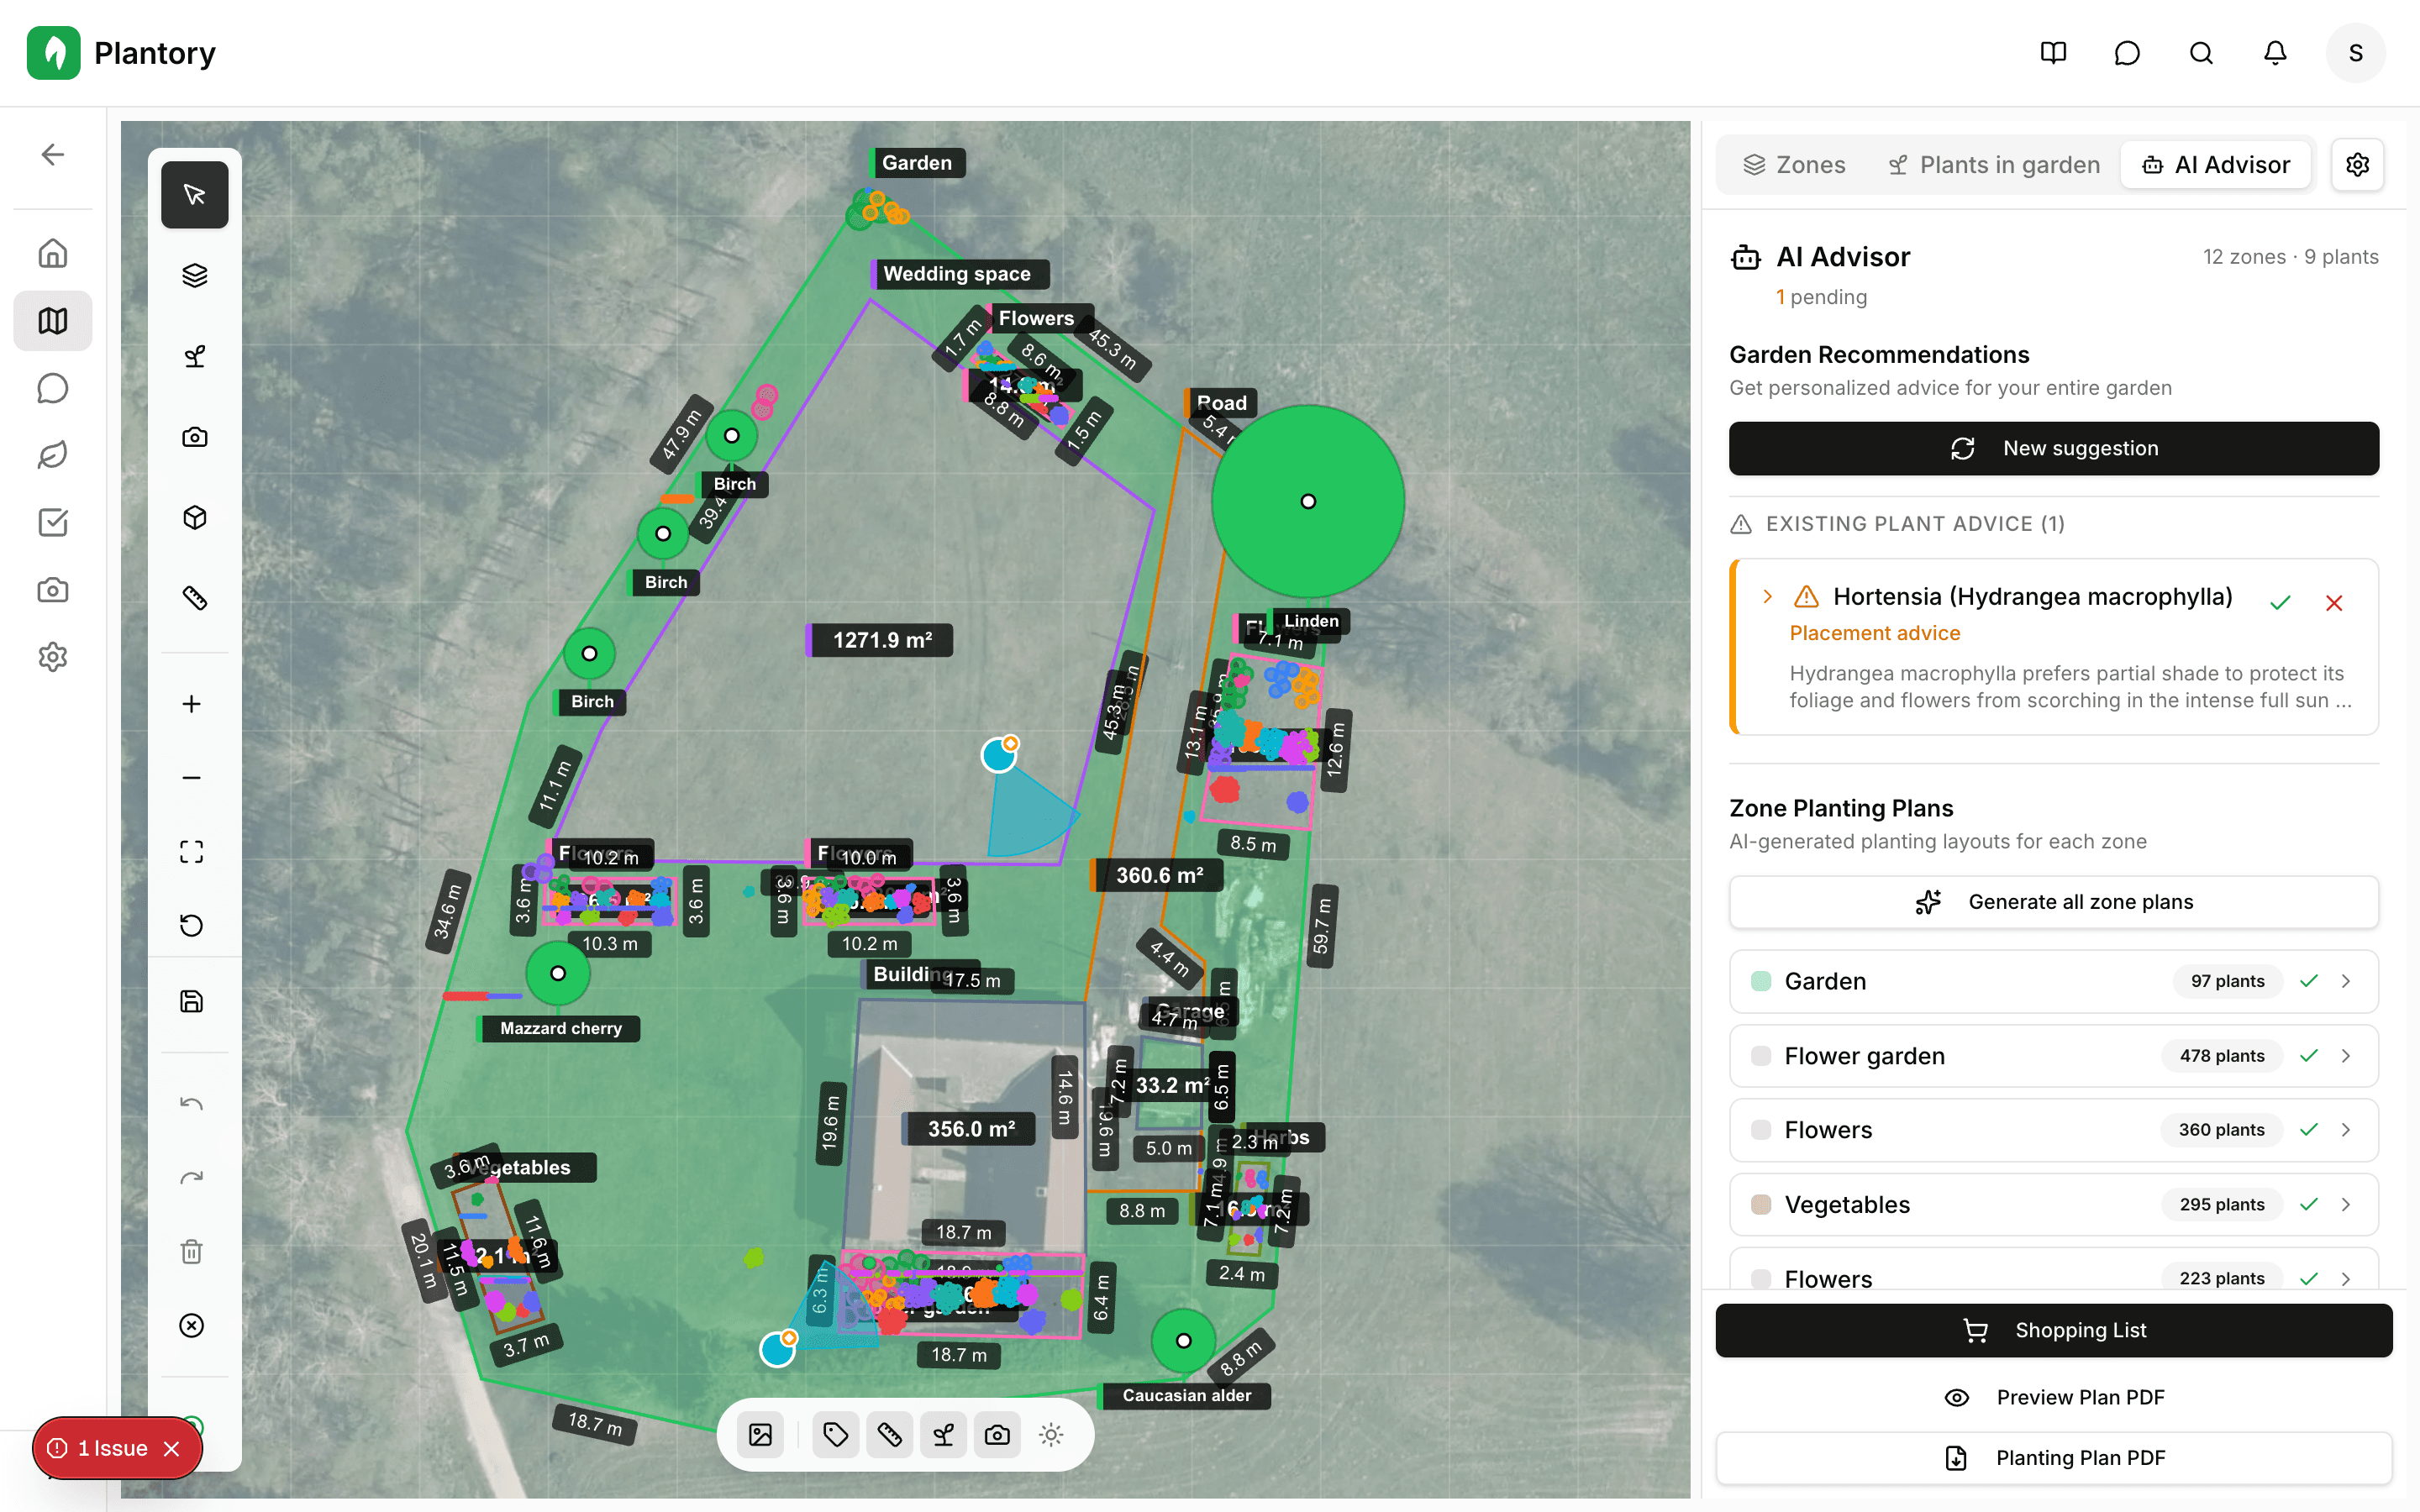
Task: Expand the Garden zone planting plan
Action: (2345, 981)
